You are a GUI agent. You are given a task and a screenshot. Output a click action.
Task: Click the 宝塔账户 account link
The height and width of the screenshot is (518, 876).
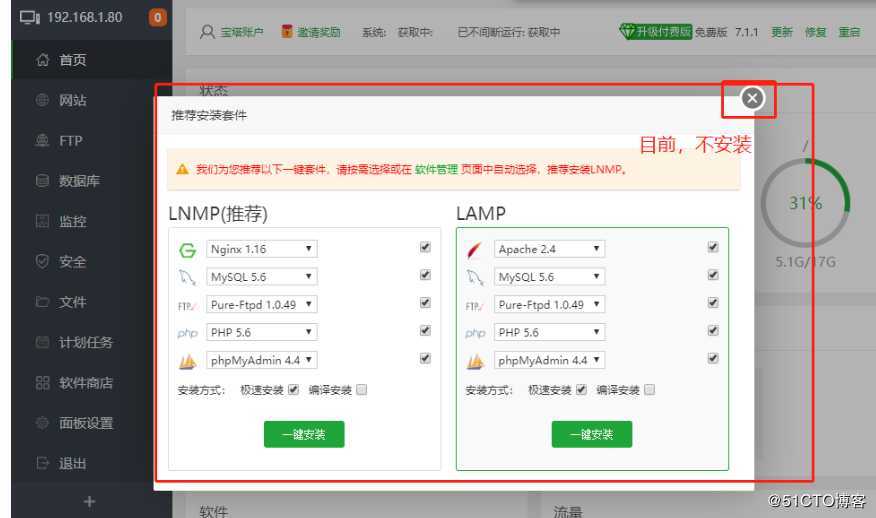point(241,32)
